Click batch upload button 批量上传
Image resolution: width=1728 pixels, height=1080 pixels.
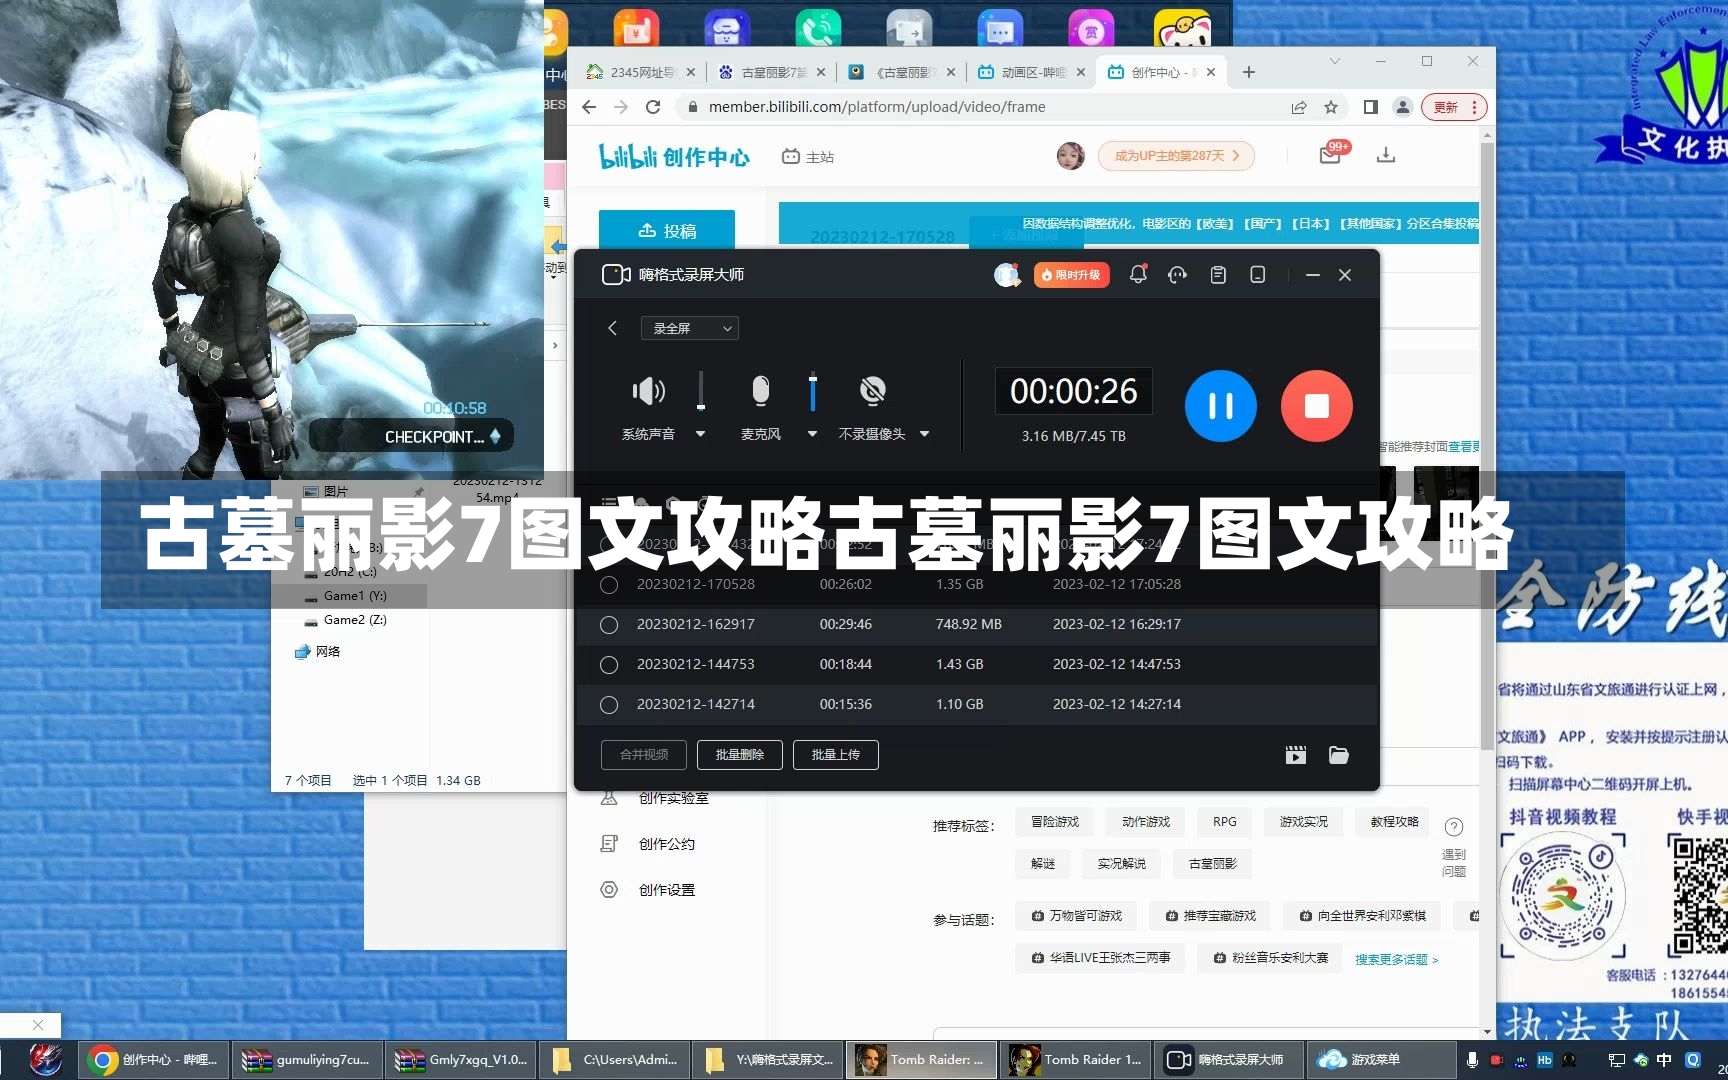tap(836, 755)
